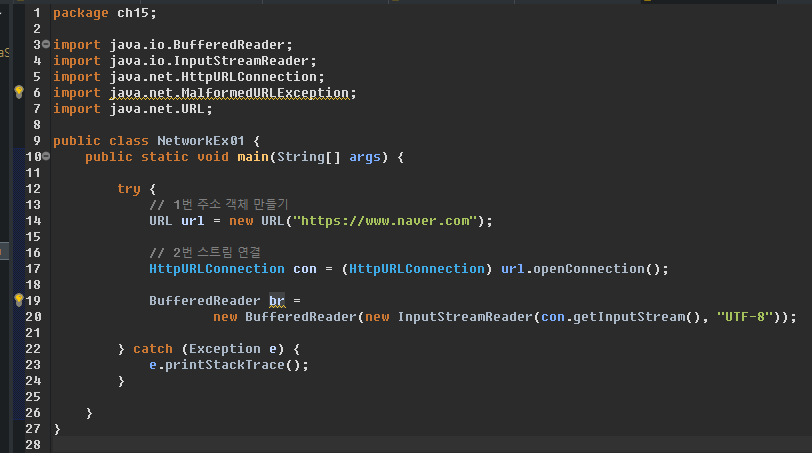
Task: Click variable con declaration on line 17
Action: (x=304, y=269)
